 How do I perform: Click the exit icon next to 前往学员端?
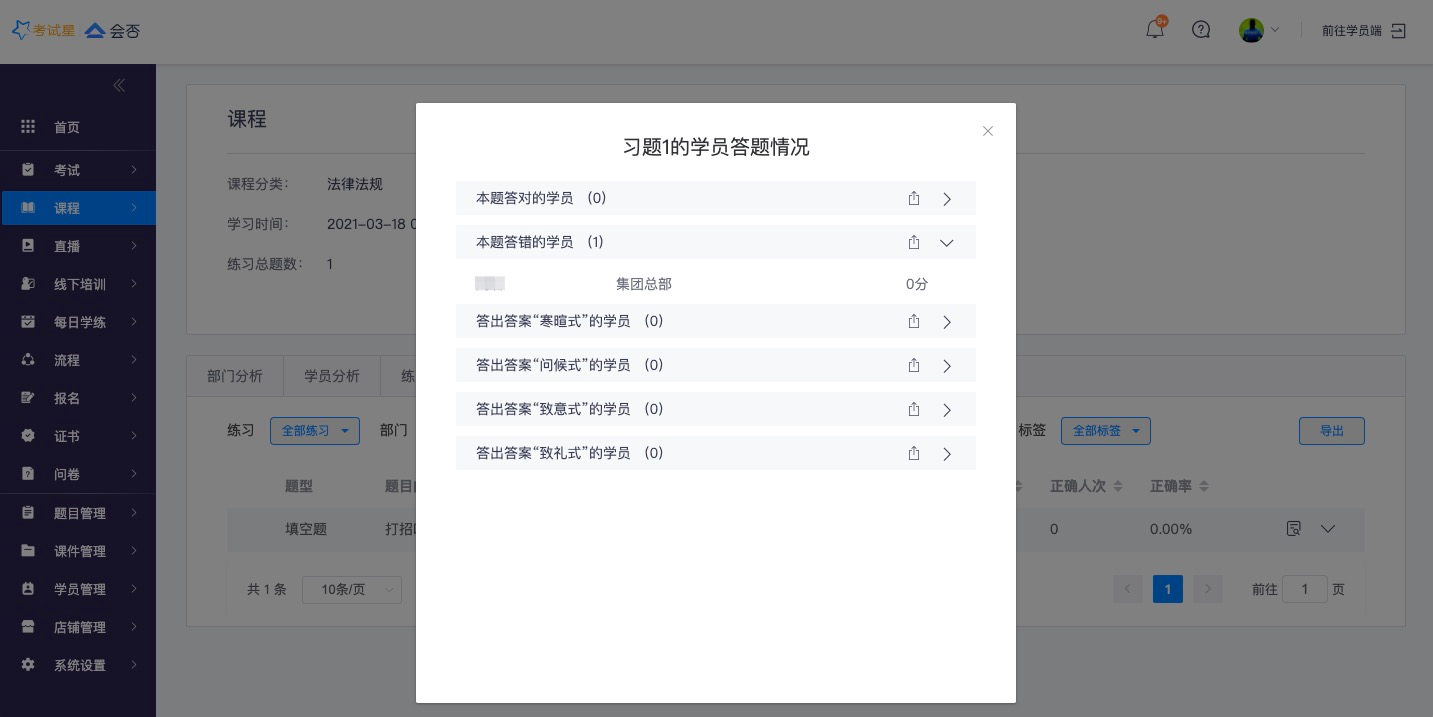coord(1398,31)
